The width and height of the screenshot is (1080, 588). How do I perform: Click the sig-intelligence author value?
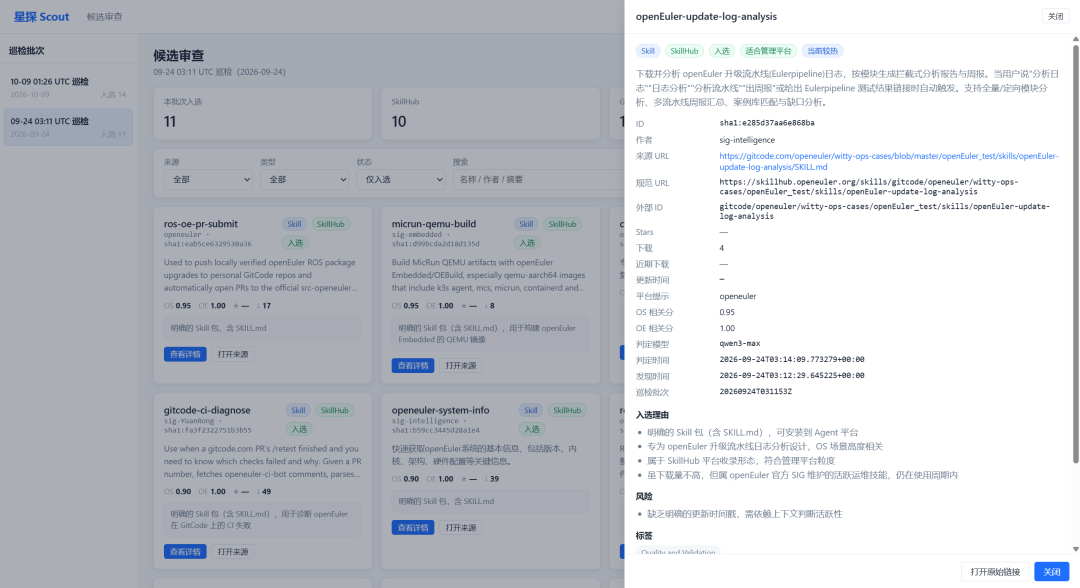pos(747,140)
